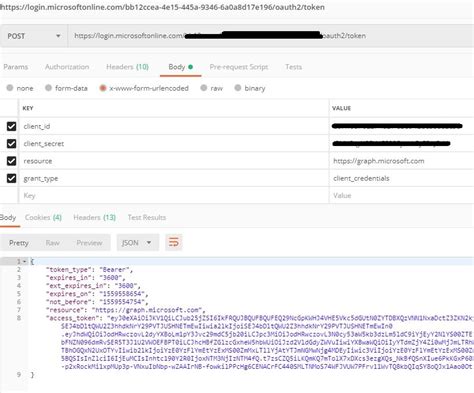Image resolution: width=474 pixels, height=393 pixels.
Task: Switch to the Tests tab
Action: 293,67
